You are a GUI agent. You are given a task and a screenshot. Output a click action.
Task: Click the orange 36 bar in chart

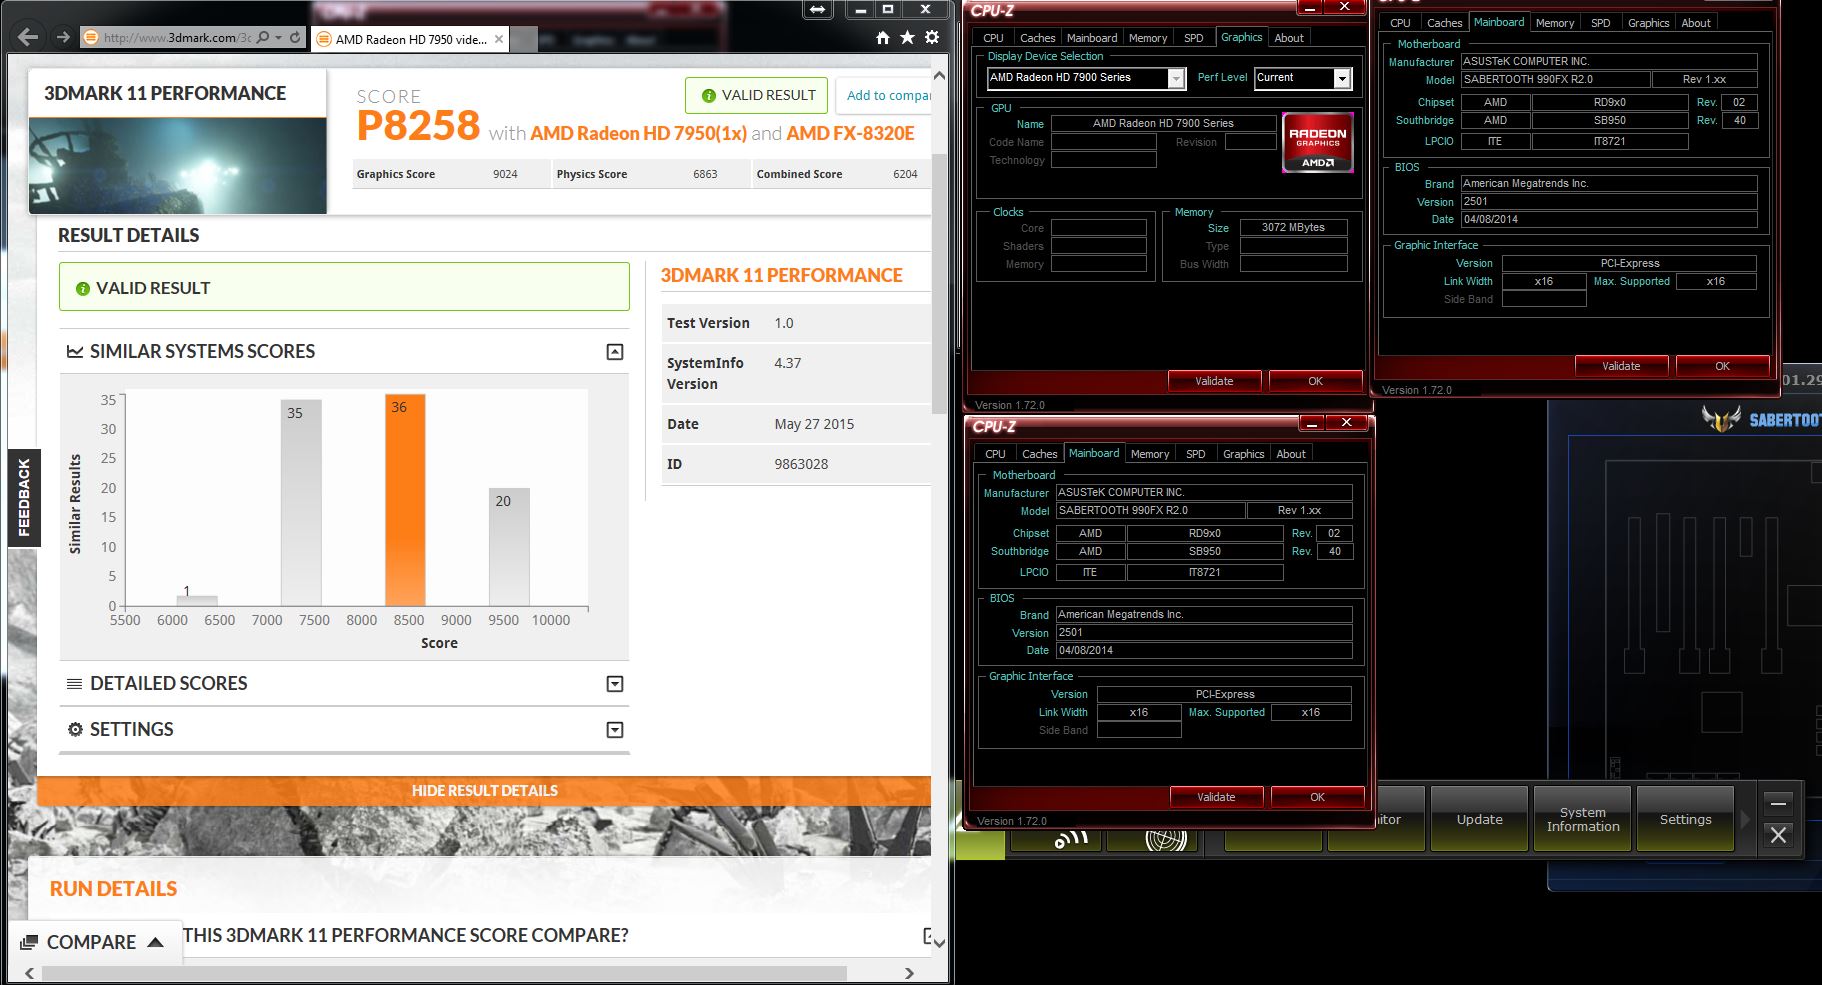(x=405, y=500)
